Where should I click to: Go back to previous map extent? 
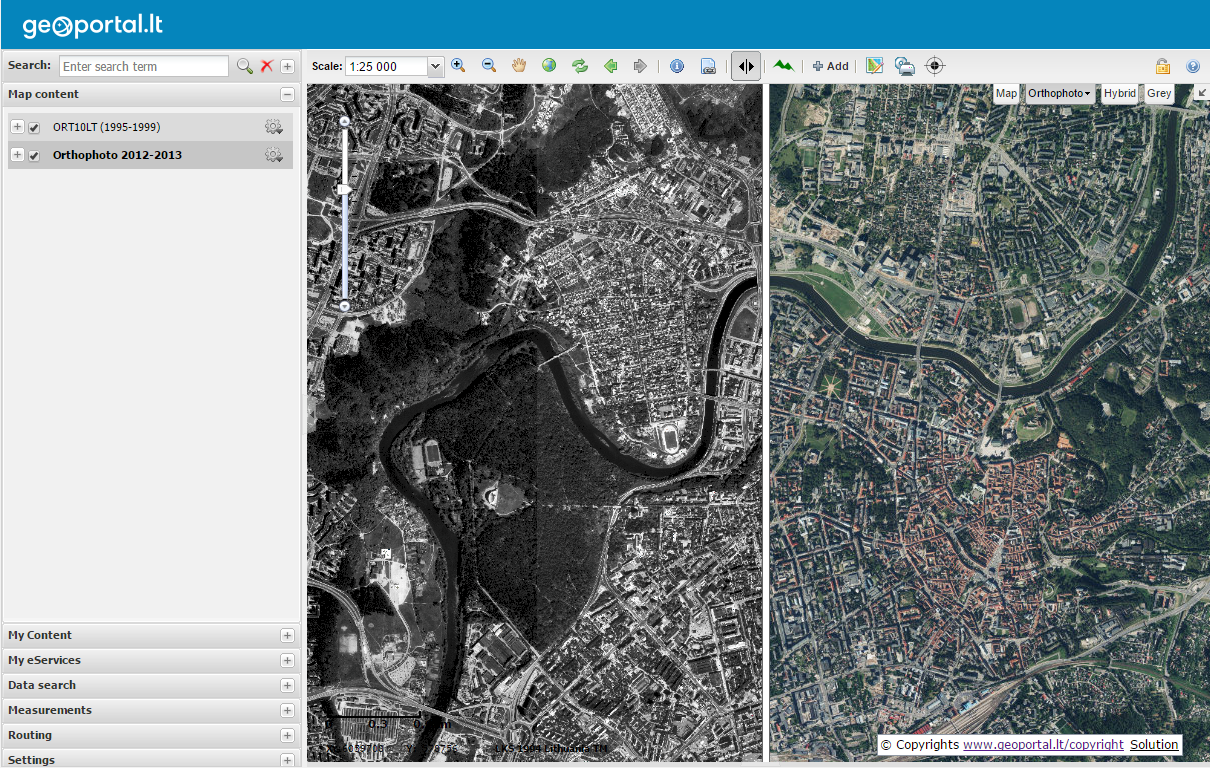pyautogui.click(x=610, y=66)
